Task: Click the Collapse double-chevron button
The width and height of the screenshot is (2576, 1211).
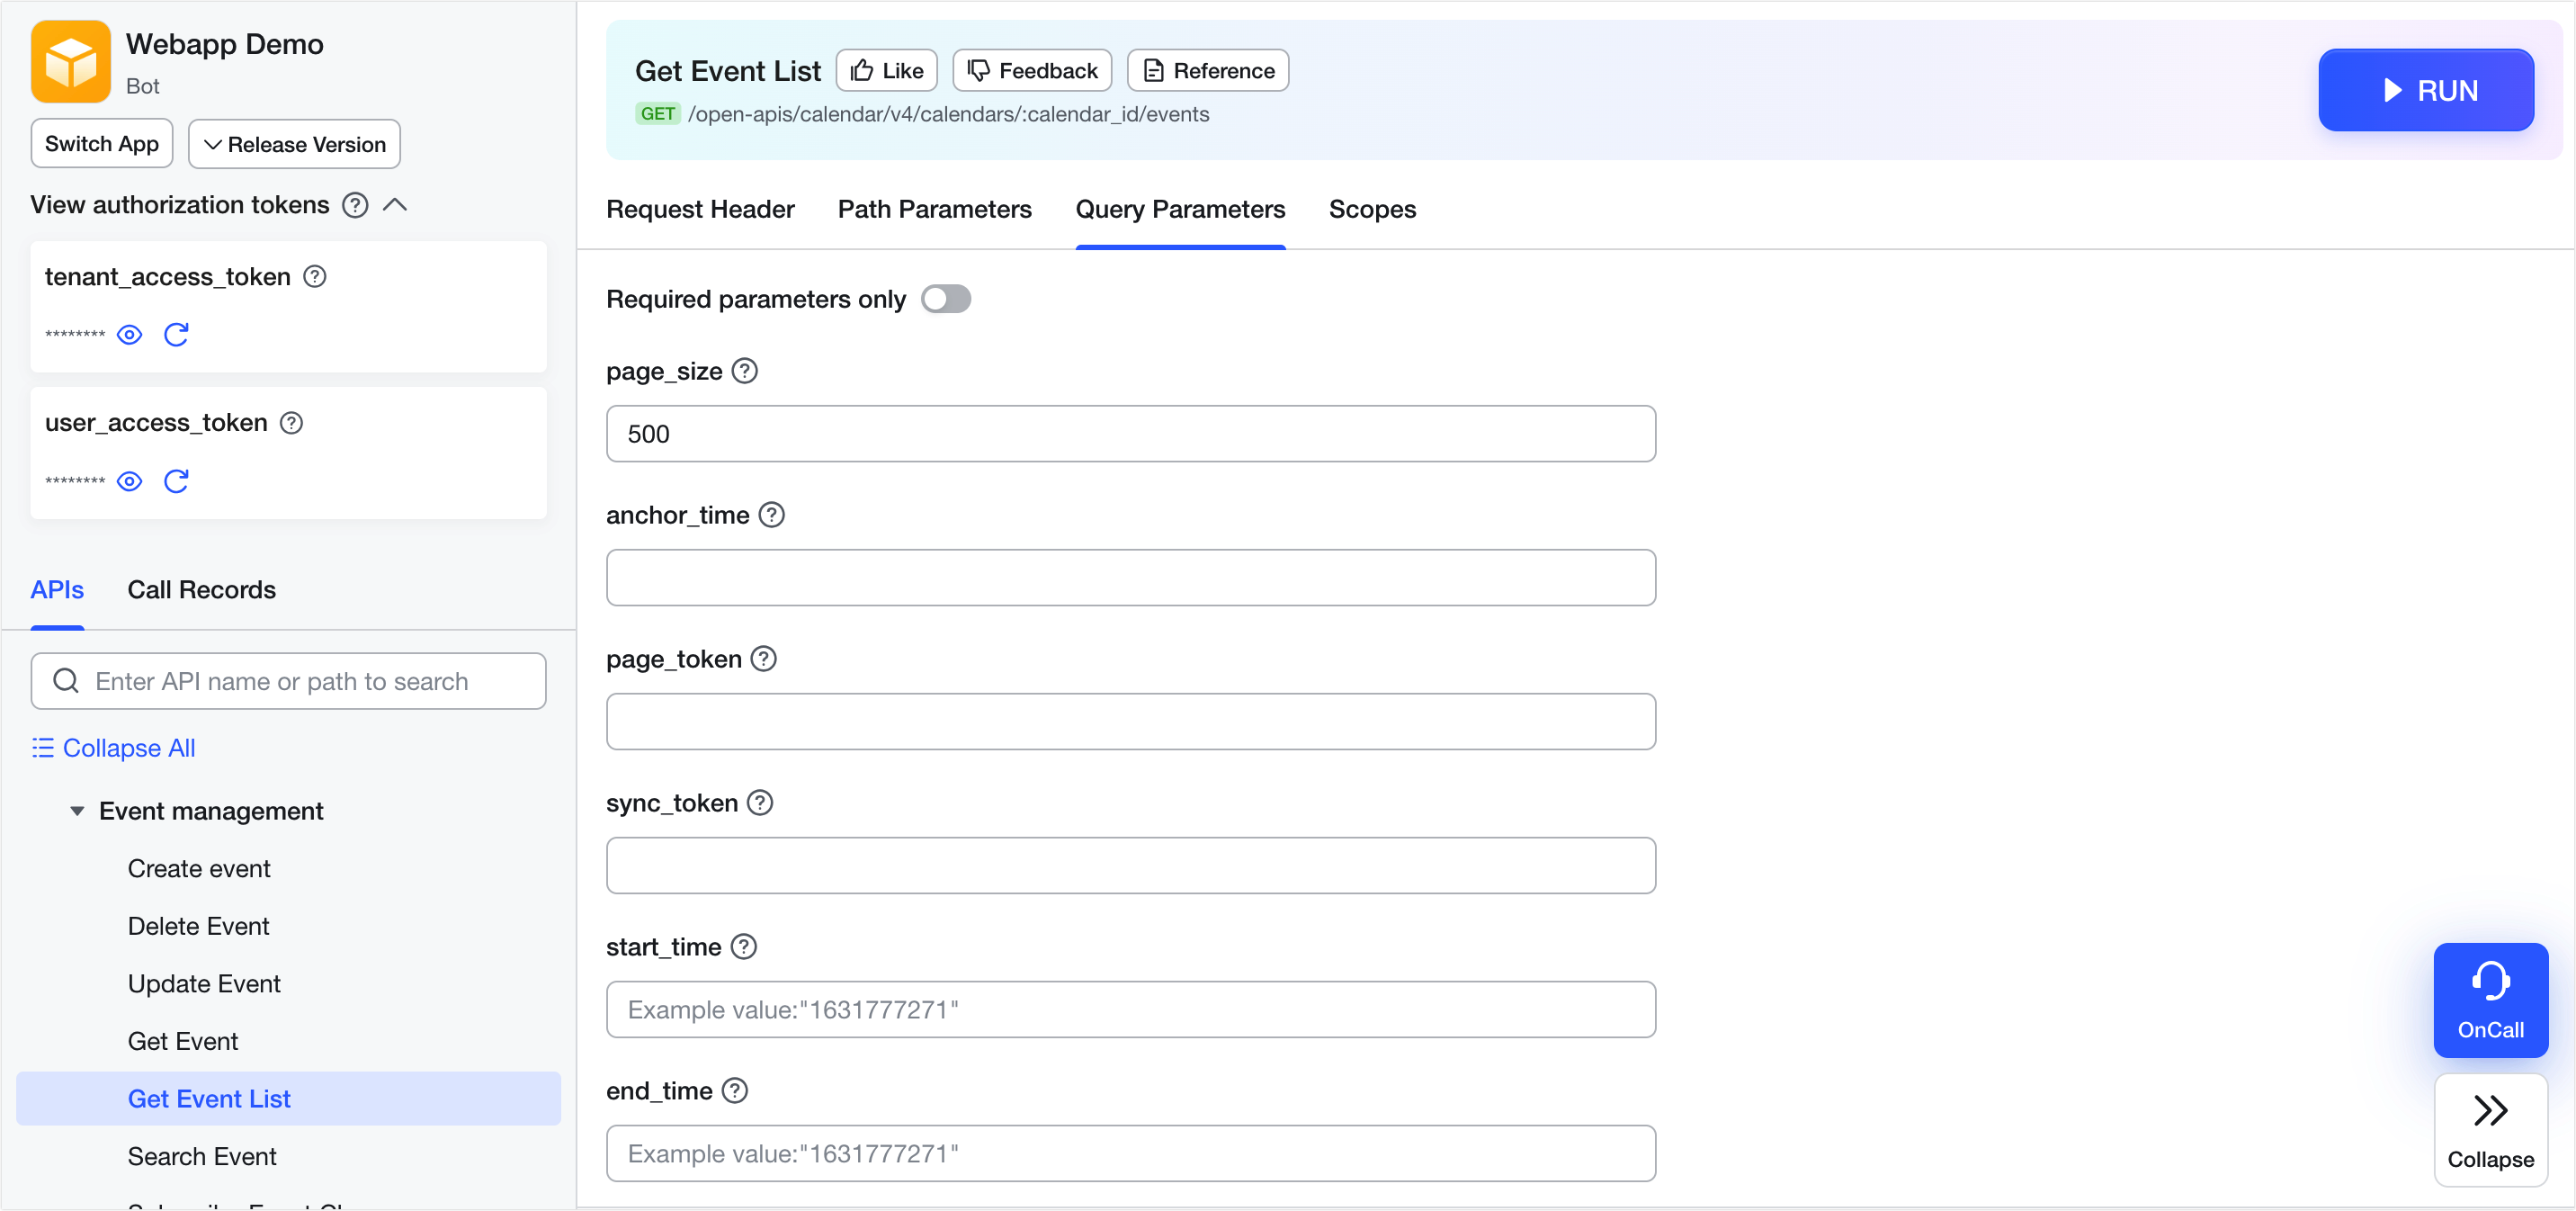Action: pyautogui.click(x=2490, y=1130)
